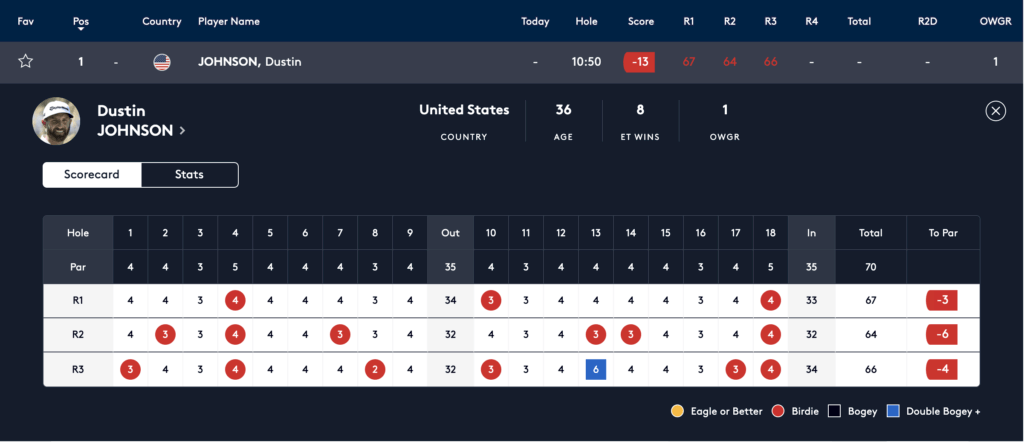The width and height of the screenshot is (1024, 442).
Task: Click the R2 To Par -6 badge
Action: click(x=942, y=335)
